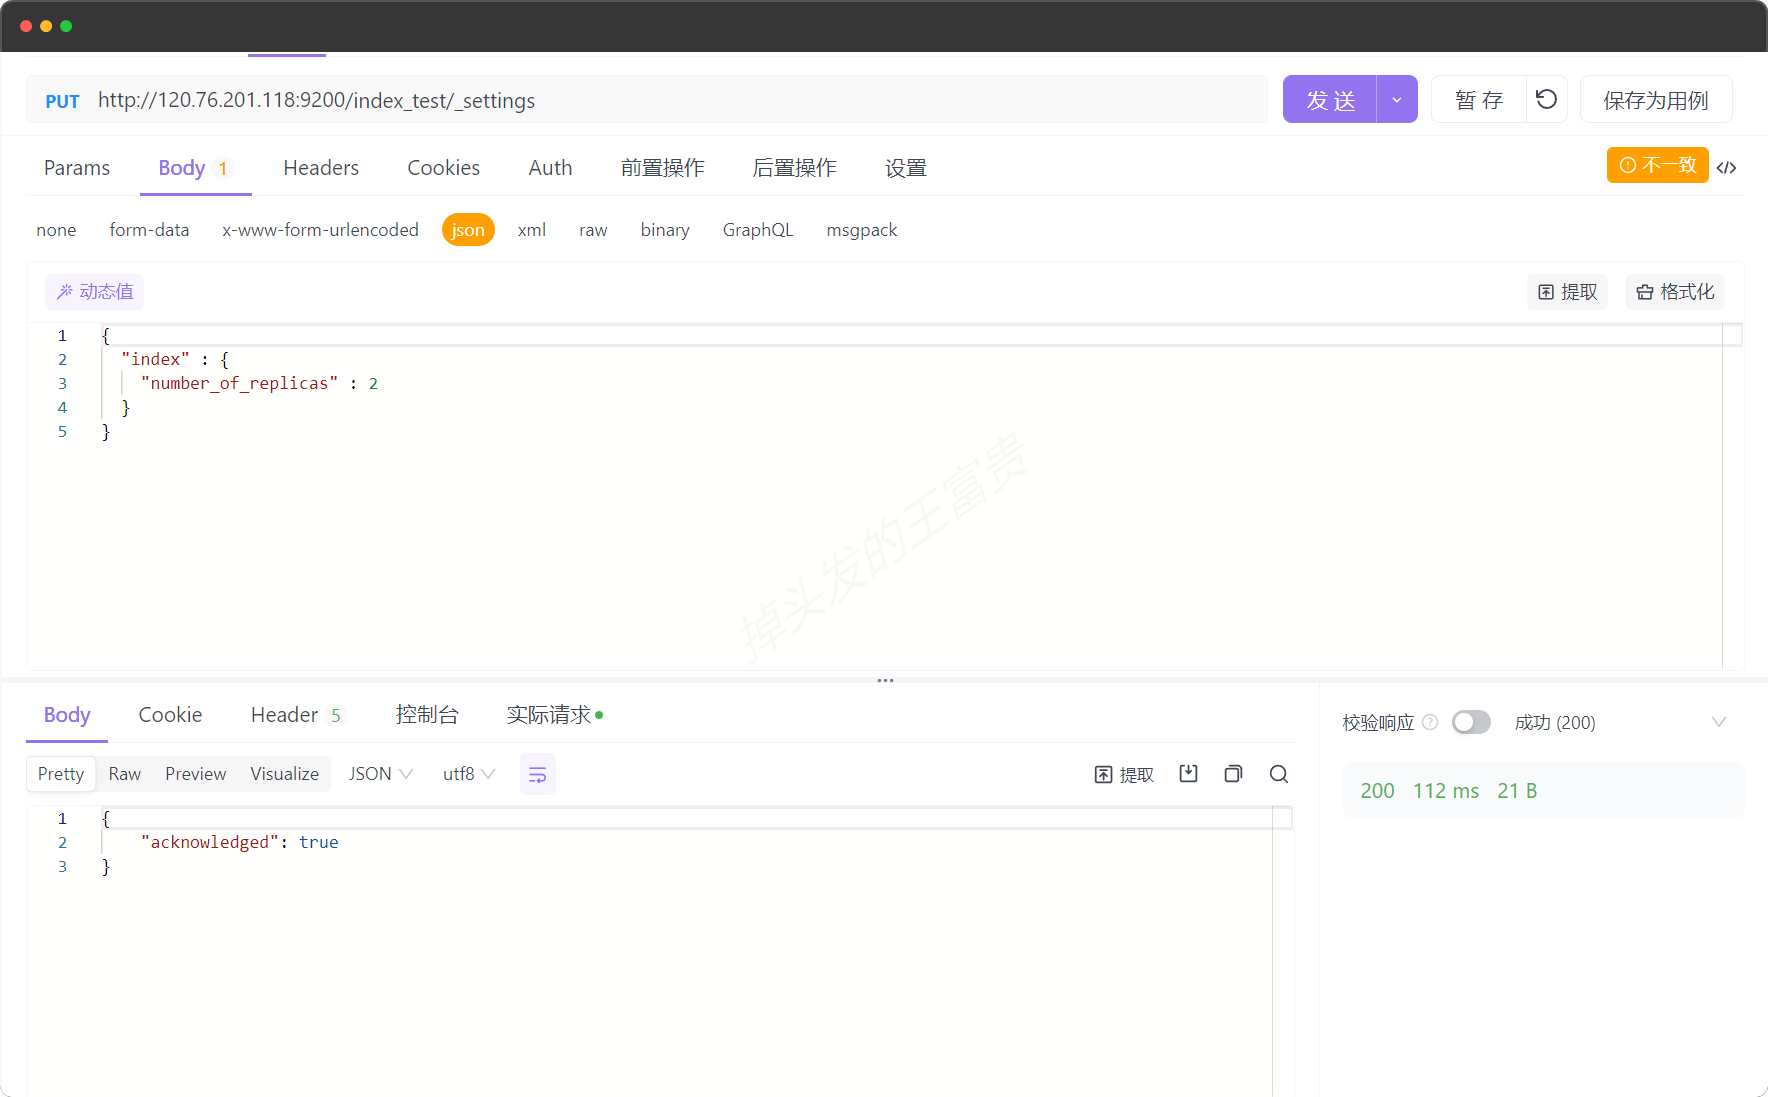The height and width of the screenshot is (1097, 1768).
Task: Open the utf8 encoding dropdown
Action: pos(469,774)
